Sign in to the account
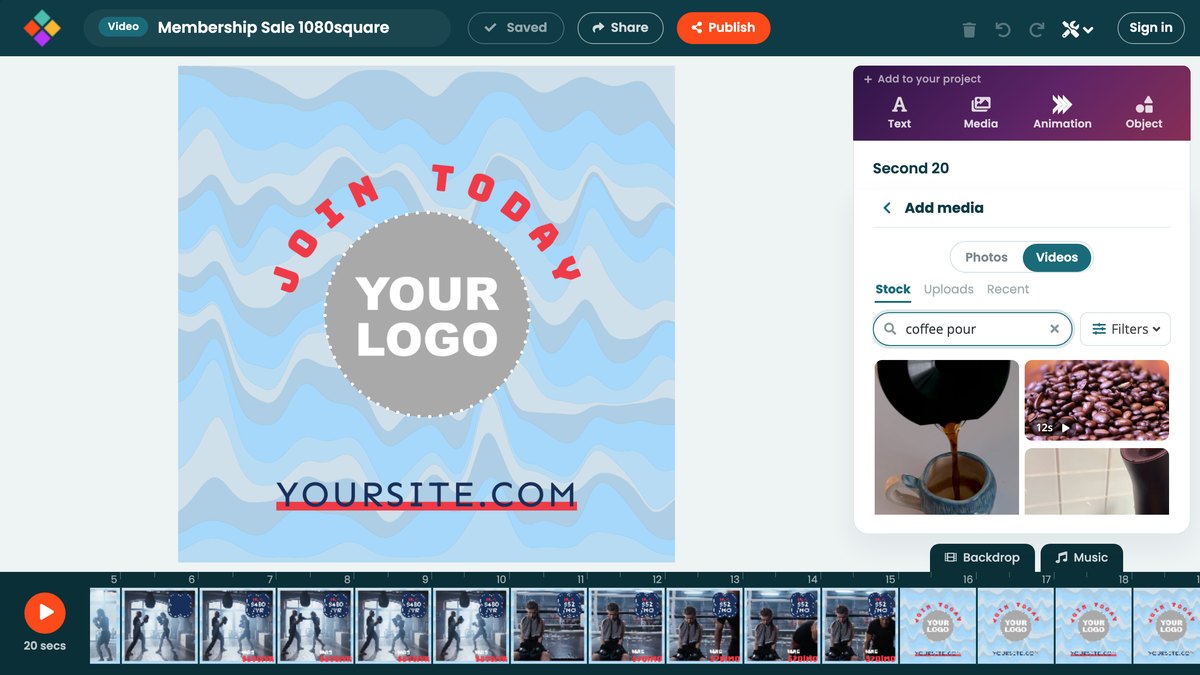This screenshot has height=675, width=1200. pyautogui.click(x=1151, y=28)
